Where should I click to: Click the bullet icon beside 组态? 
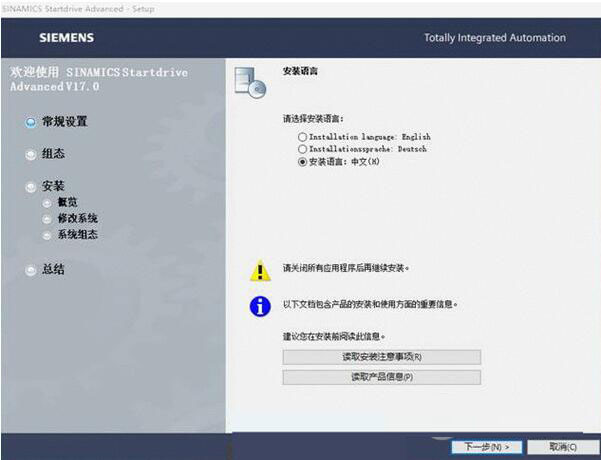click(x=30, y=154)
